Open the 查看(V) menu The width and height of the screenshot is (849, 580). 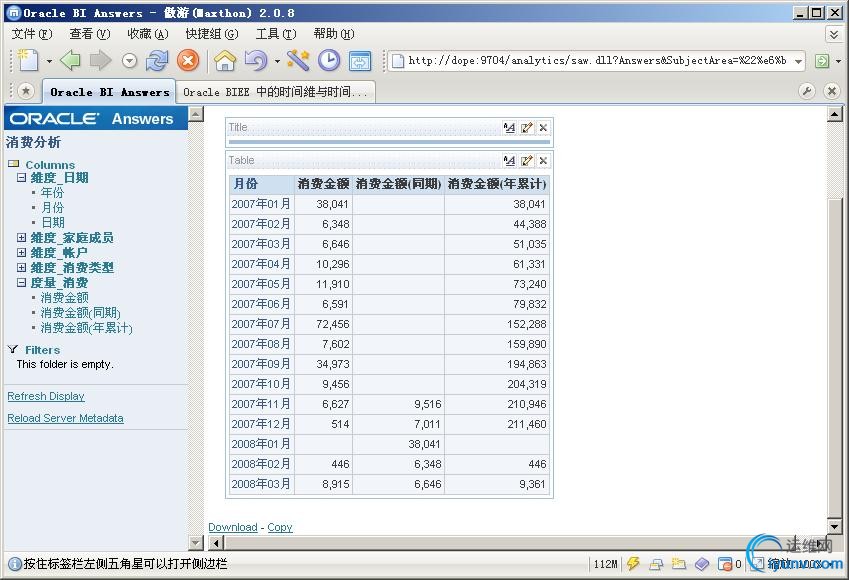(x=90, y=34)
